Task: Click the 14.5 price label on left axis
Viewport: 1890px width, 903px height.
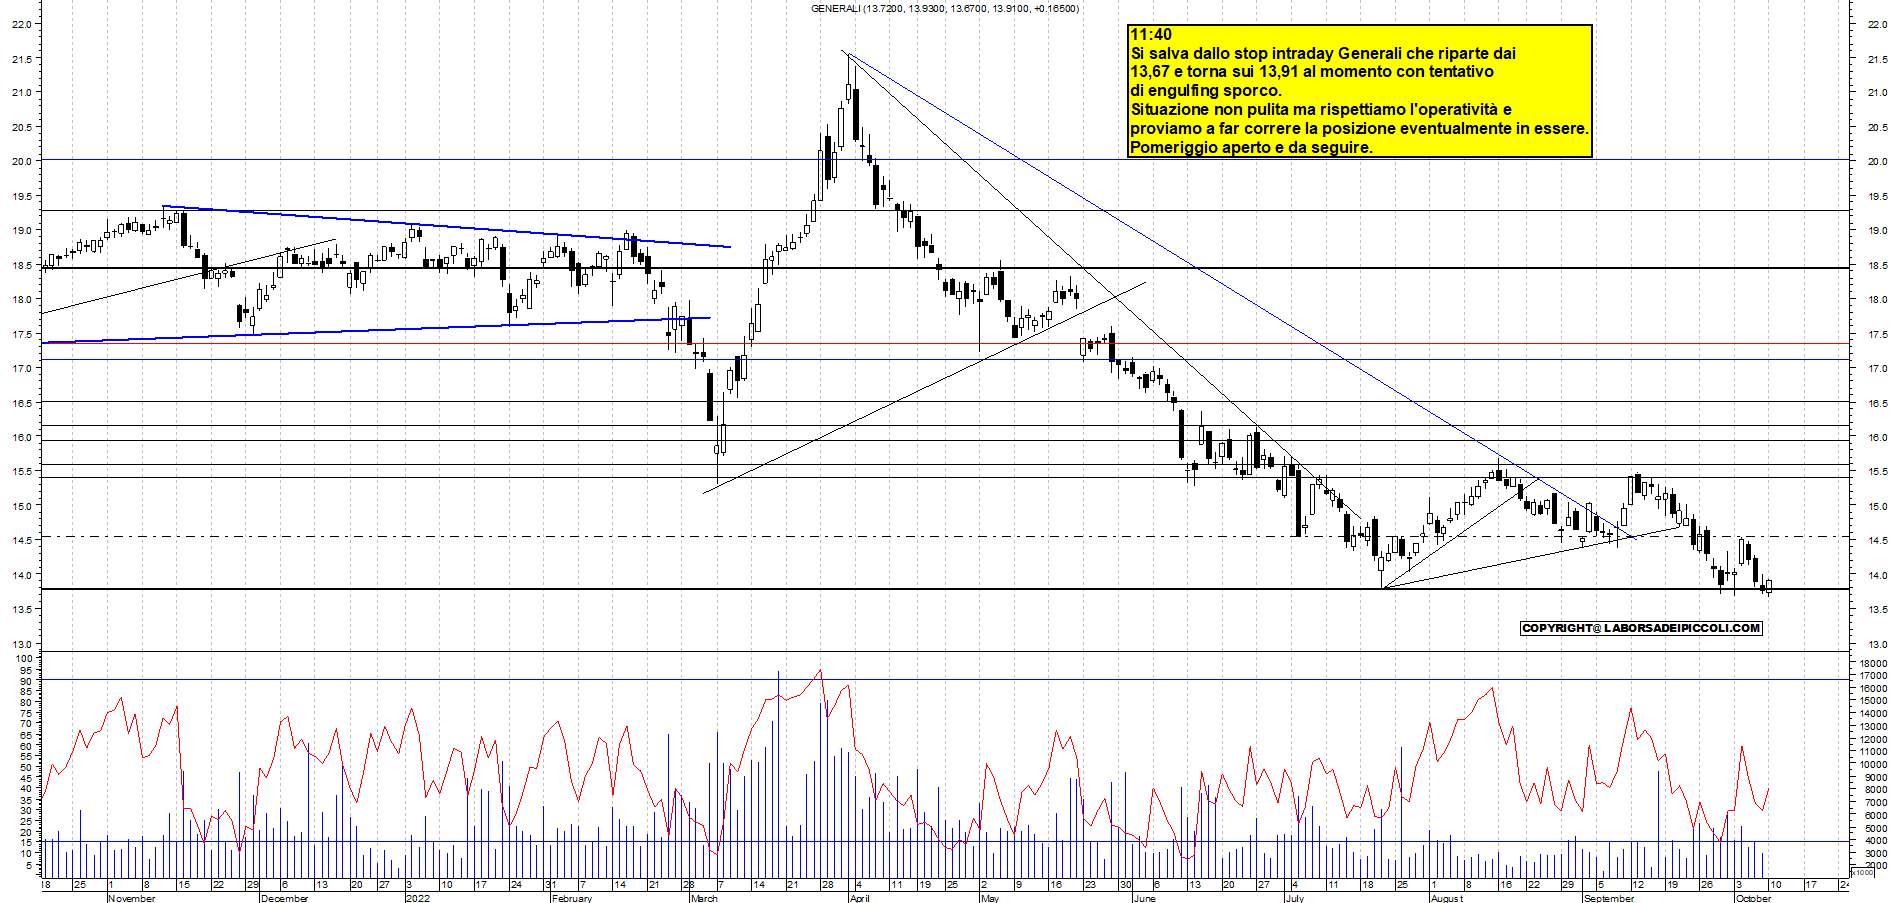Action: coord(21,541)
